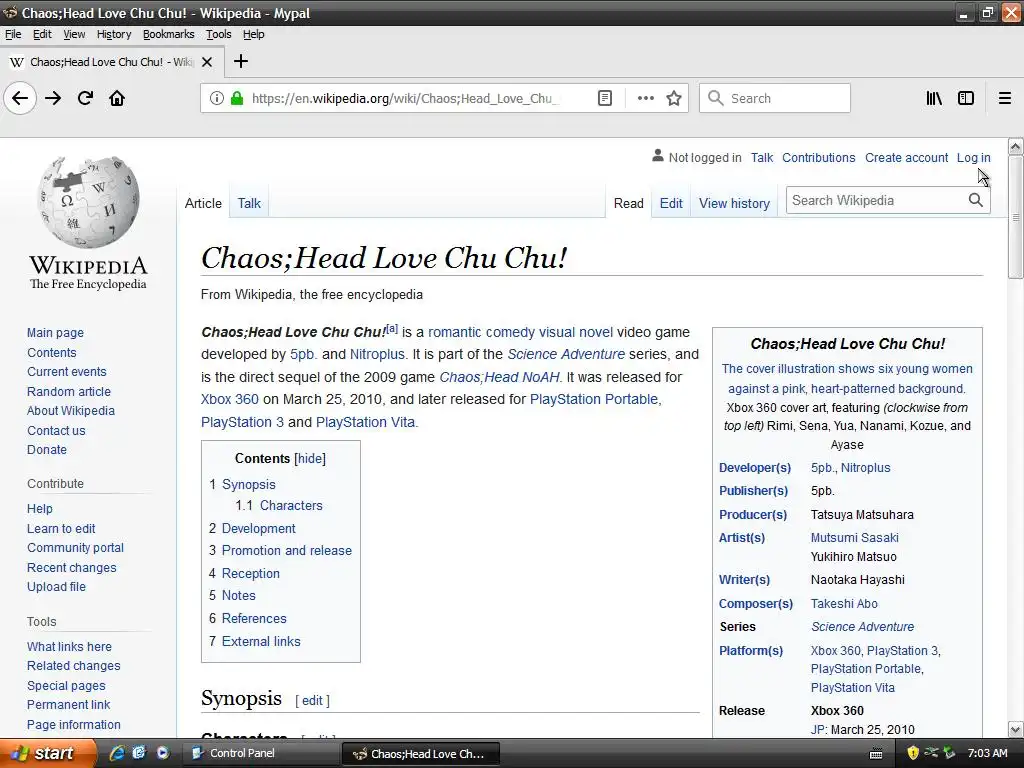Show site information icon in address bar
Viewport: 1024px width, 768px height.
point(216,99)
